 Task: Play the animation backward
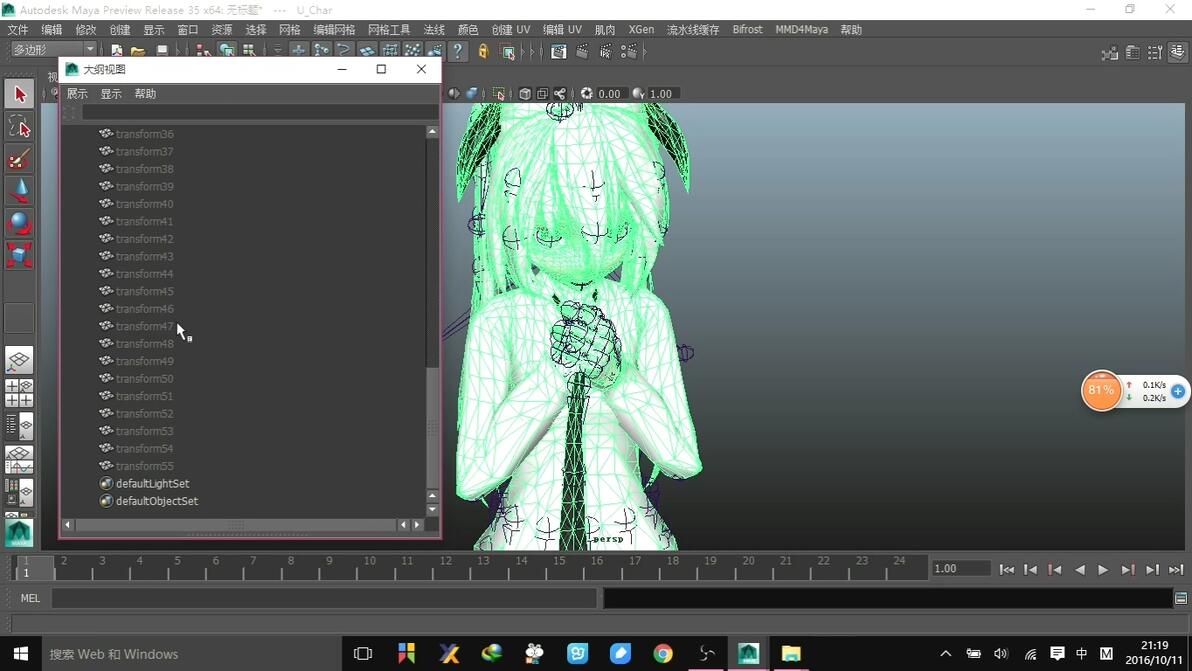[x=1079, y=569]
